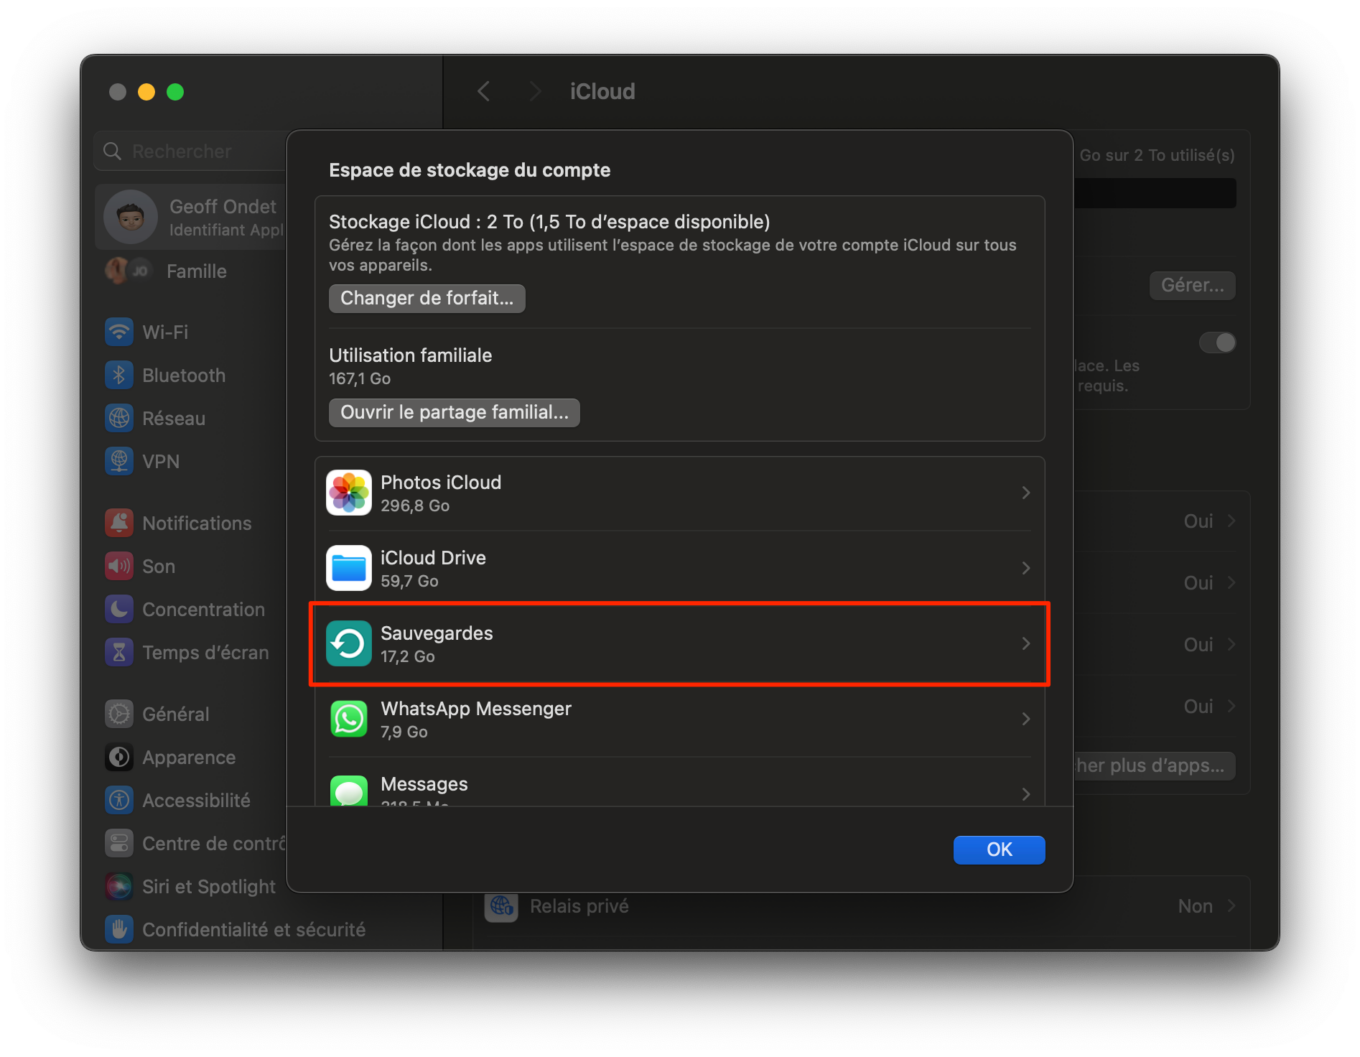Expand the Messages row chevron
Screen dimensions: 1360x1057
point(1026,794)
